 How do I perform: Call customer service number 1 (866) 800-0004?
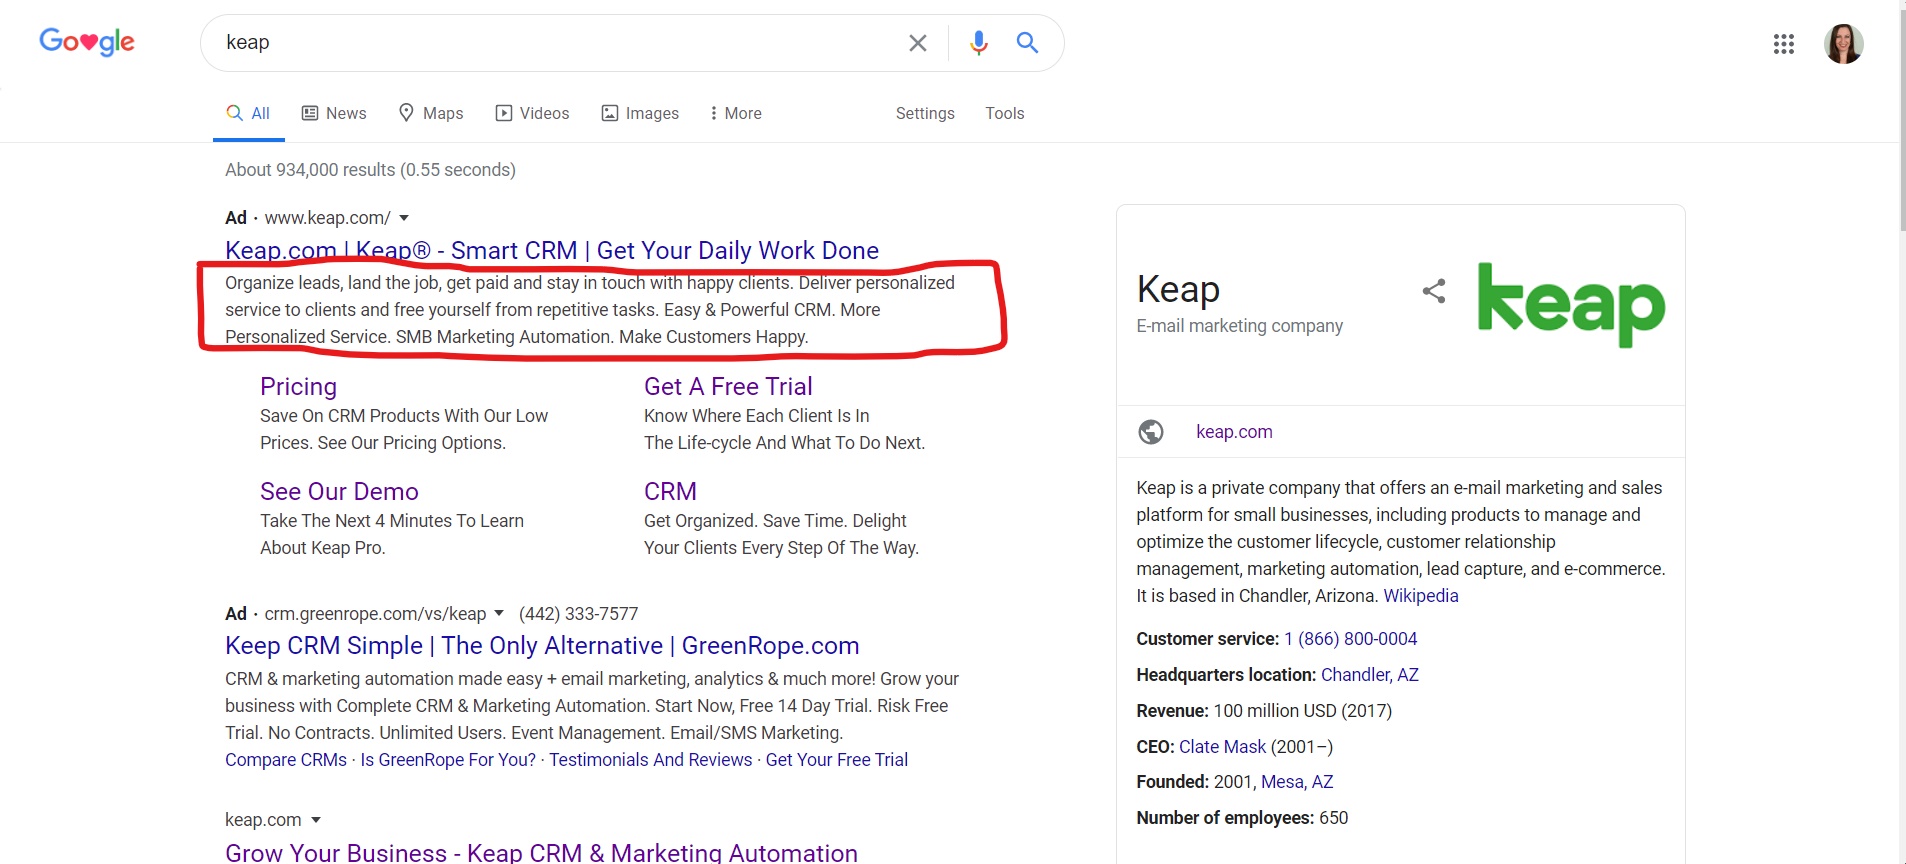1350,639
